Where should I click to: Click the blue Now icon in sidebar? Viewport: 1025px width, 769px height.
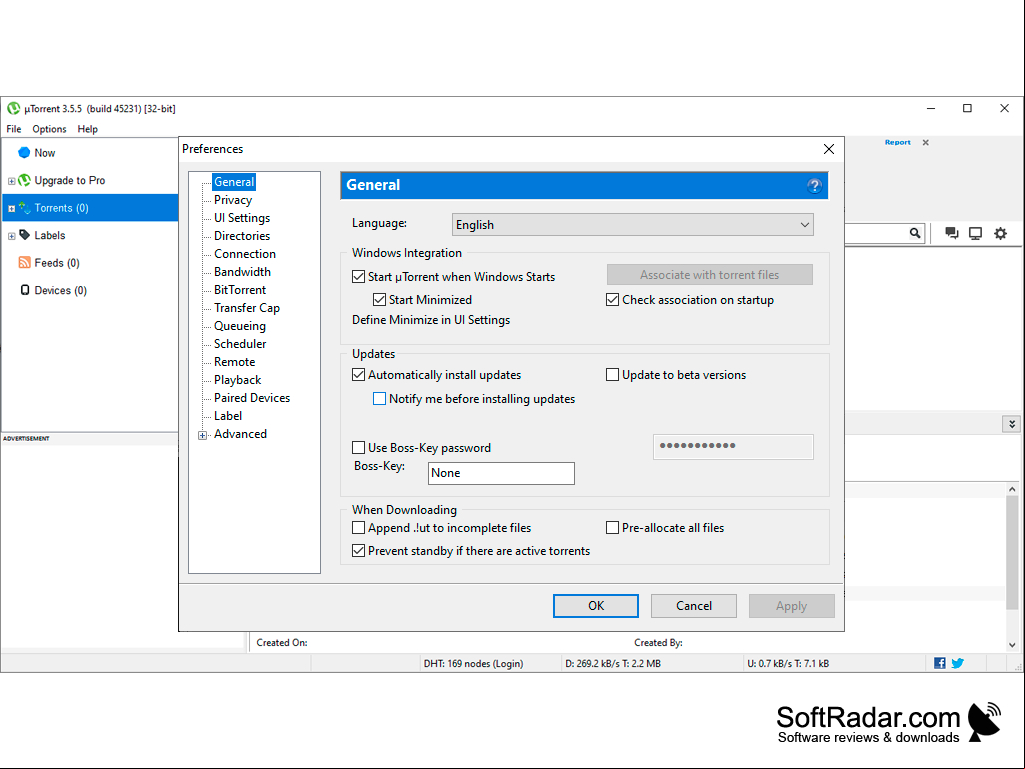pyautogui.click(x=24, y=152)
